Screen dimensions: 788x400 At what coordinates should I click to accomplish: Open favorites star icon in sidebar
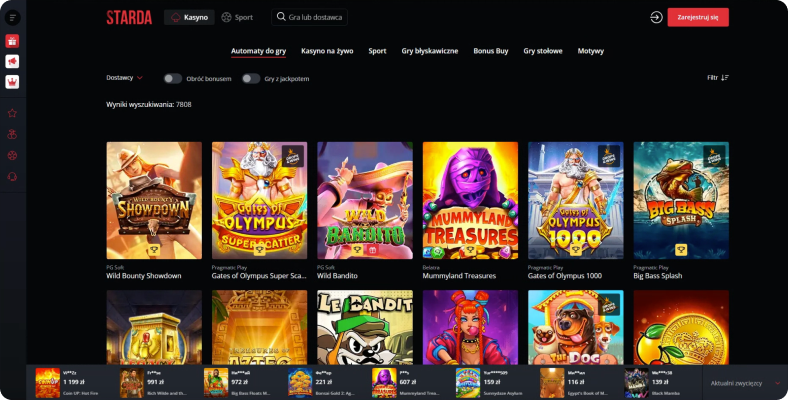tap(13, 113)
